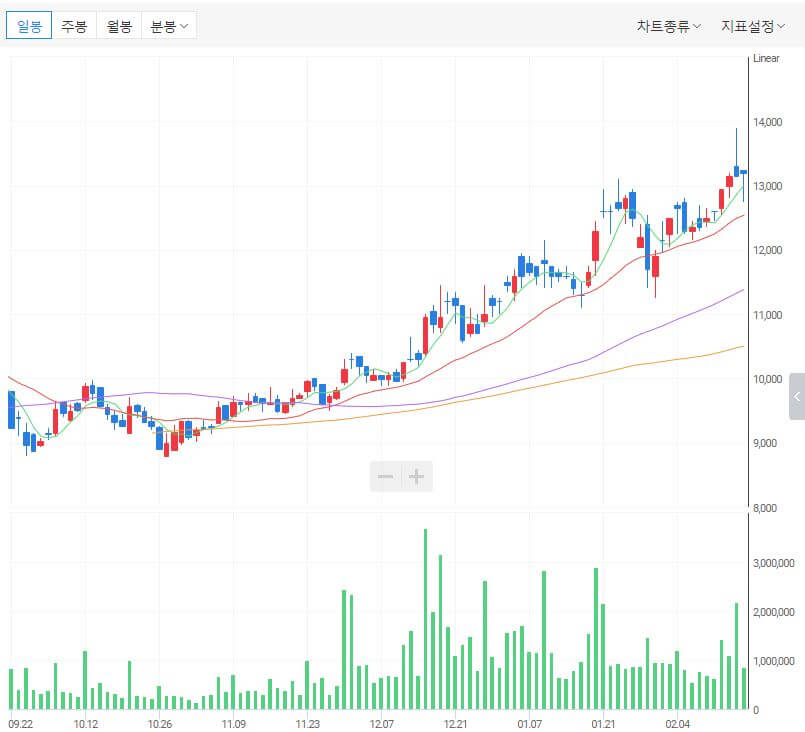Click the 02.04 date label

[677, 724]
